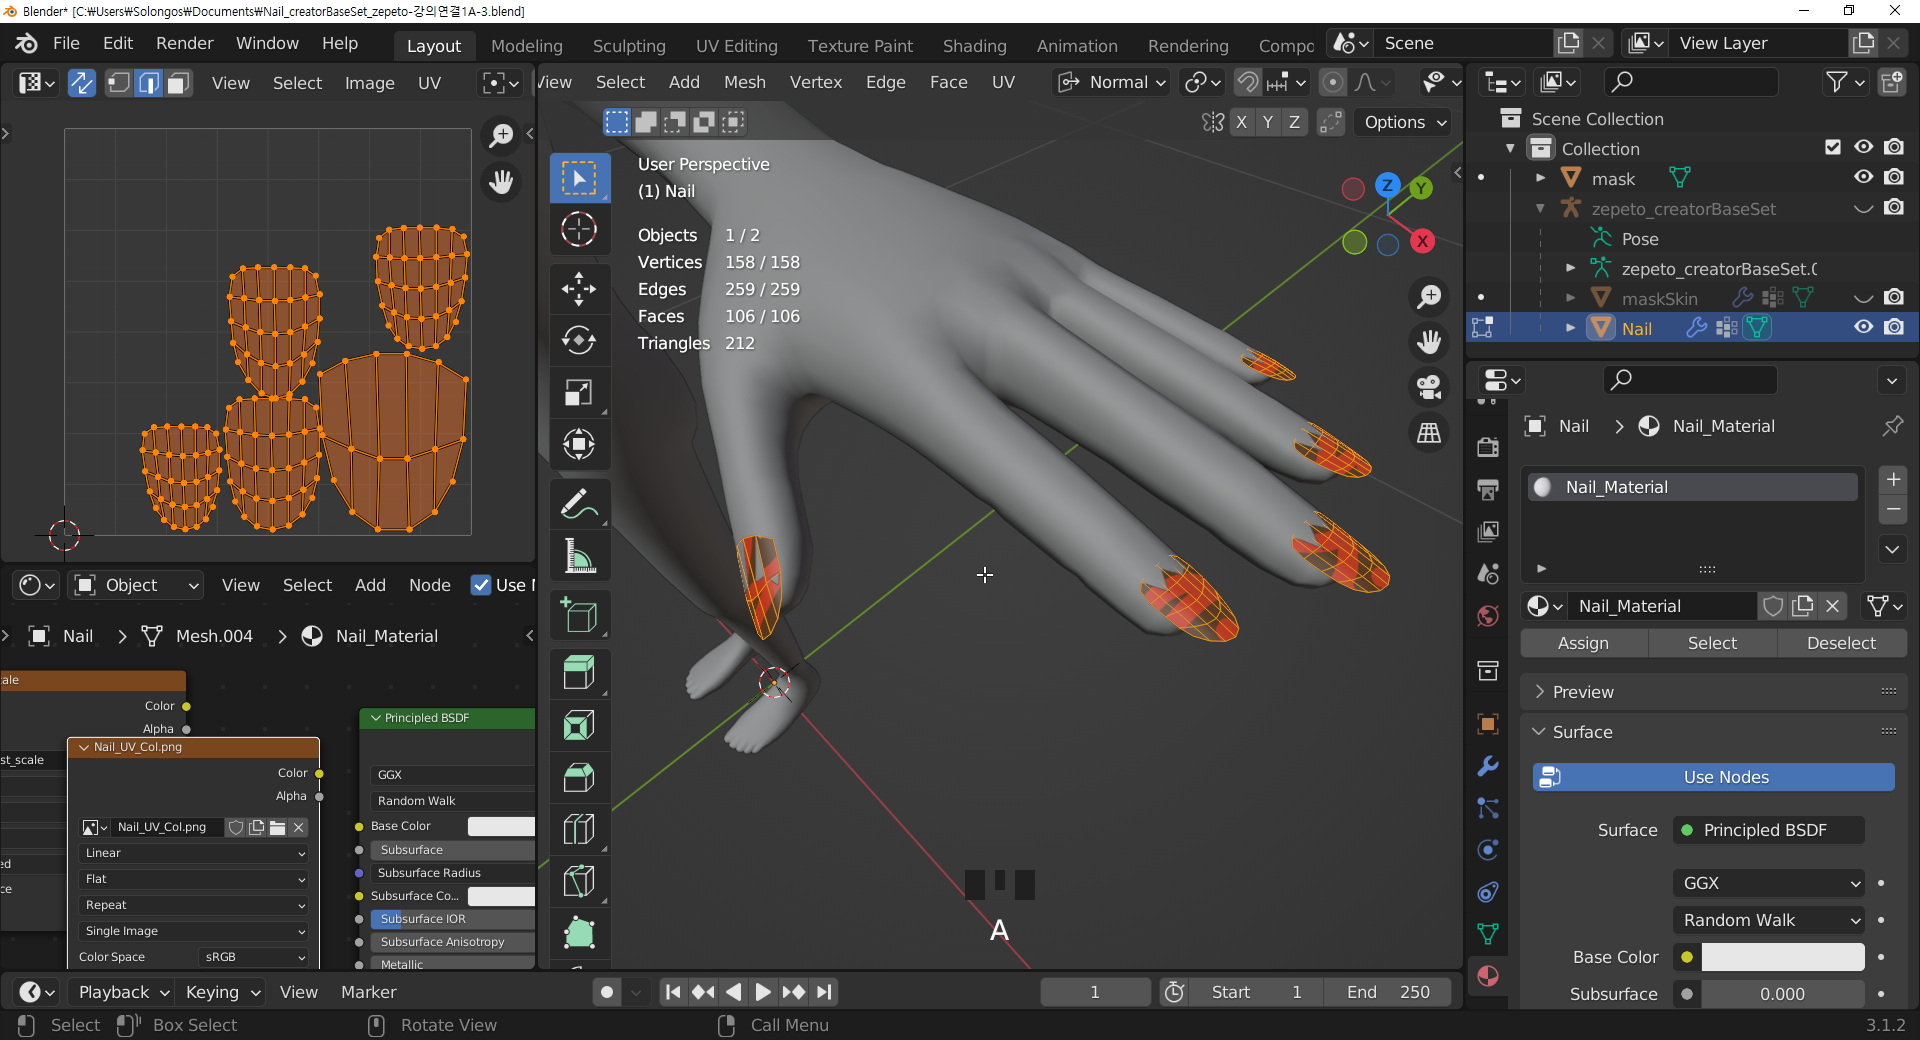Switch perspective/orthographic grid icon
The image size is (1920, 1040).
[x=1429, y=433]
